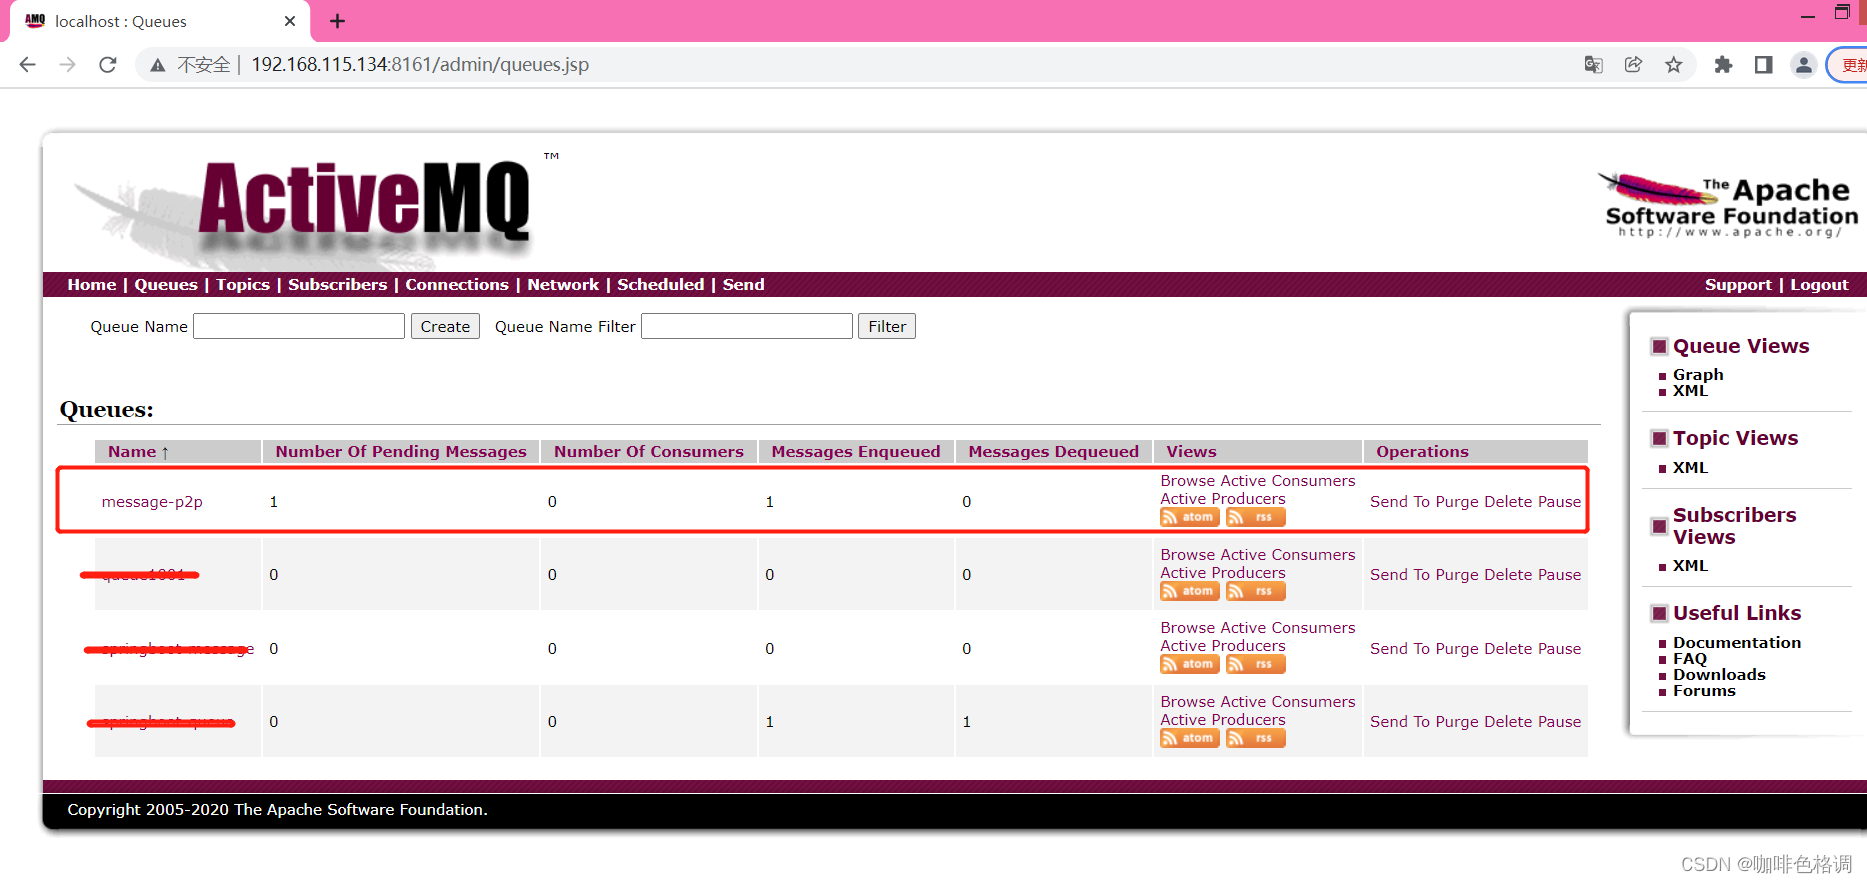Open the Downloads link
Screen dimensions: 1867x883
(x=1719, y=675)
